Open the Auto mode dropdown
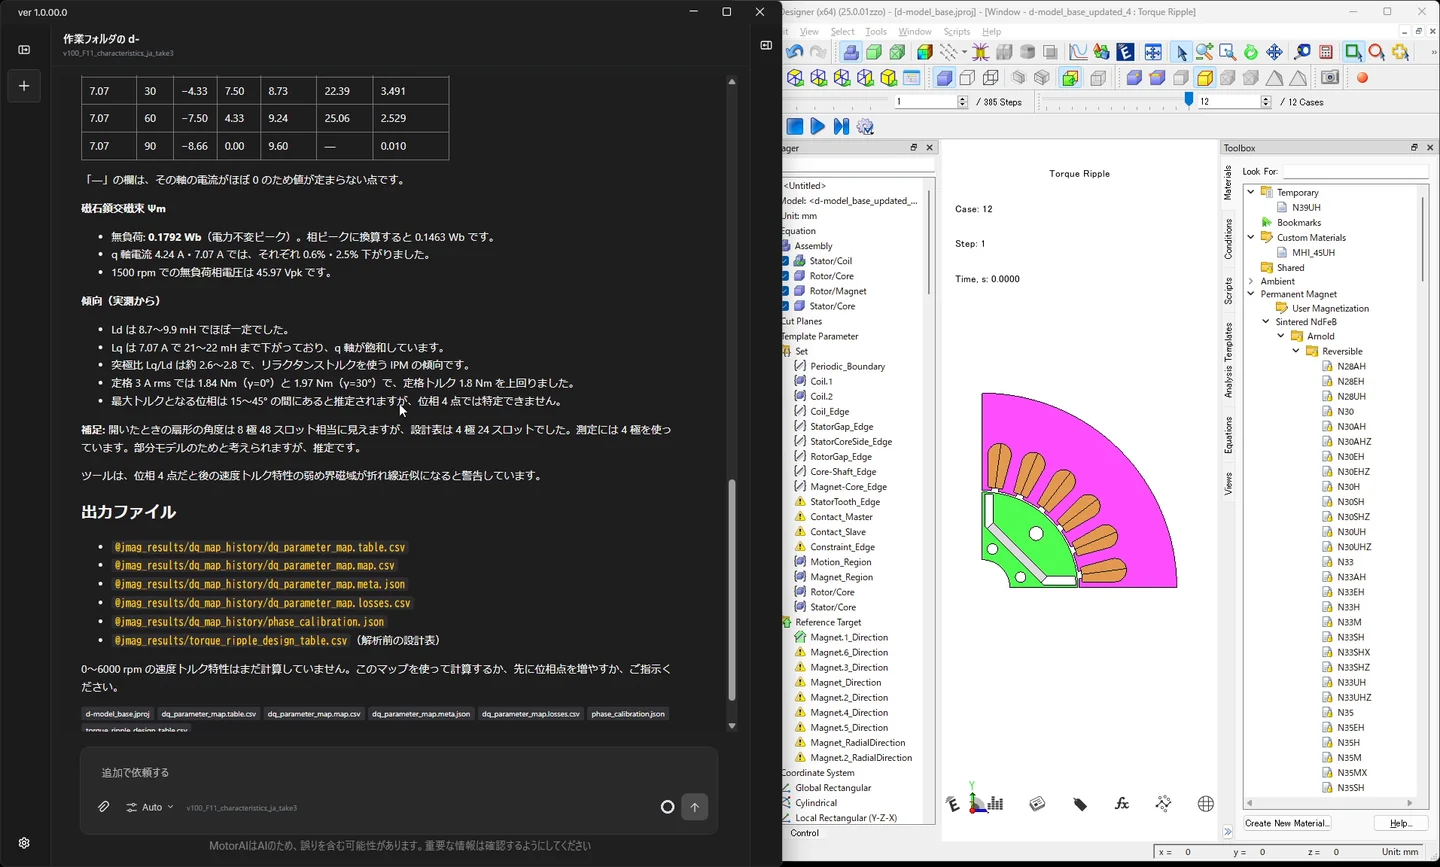The image size is (1440, 867). pyautogui.click(x=150, y=807)
